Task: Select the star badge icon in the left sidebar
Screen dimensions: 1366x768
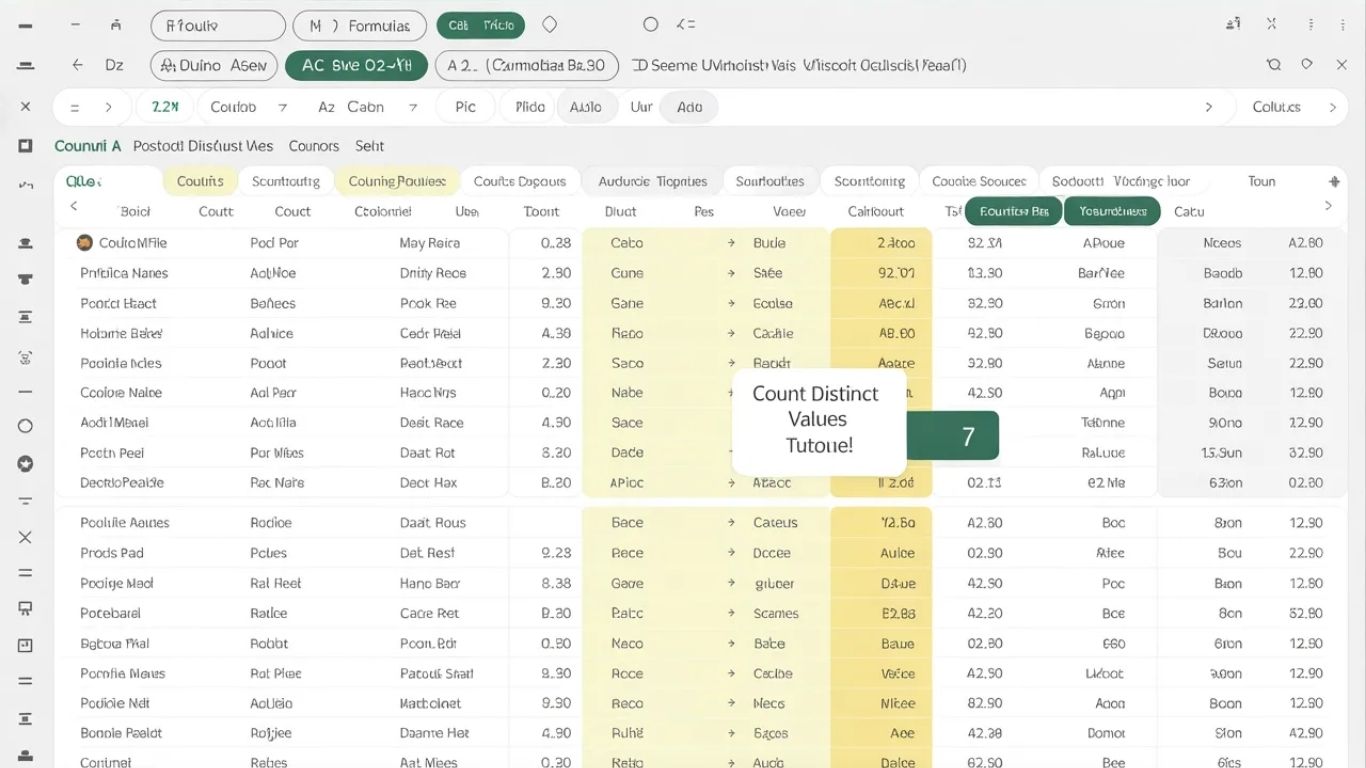Action: [25, 462]
